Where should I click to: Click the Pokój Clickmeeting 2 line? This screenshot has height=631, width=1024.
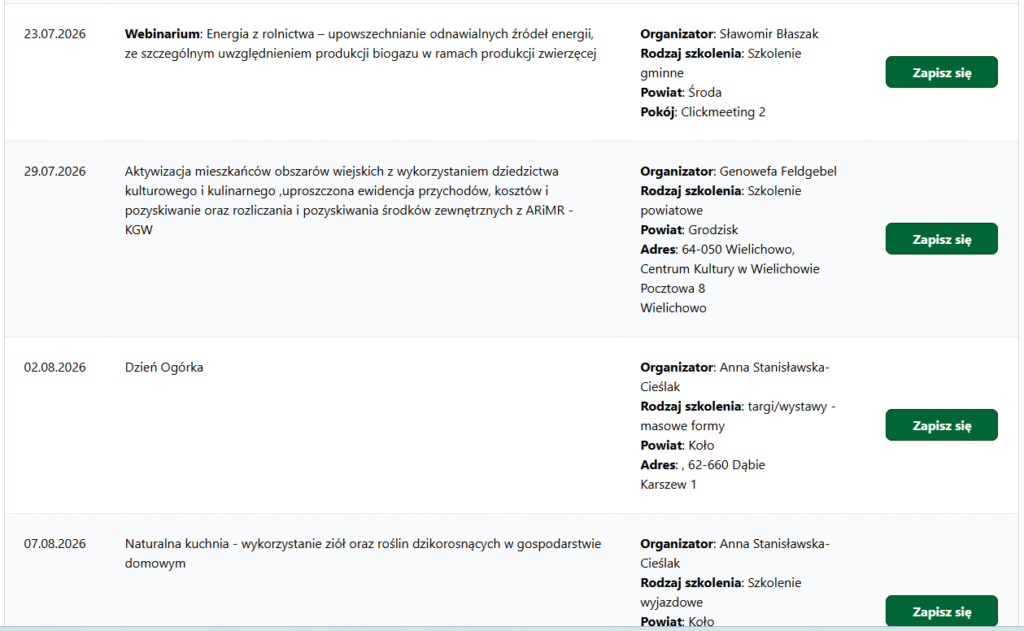click(703, 112)
